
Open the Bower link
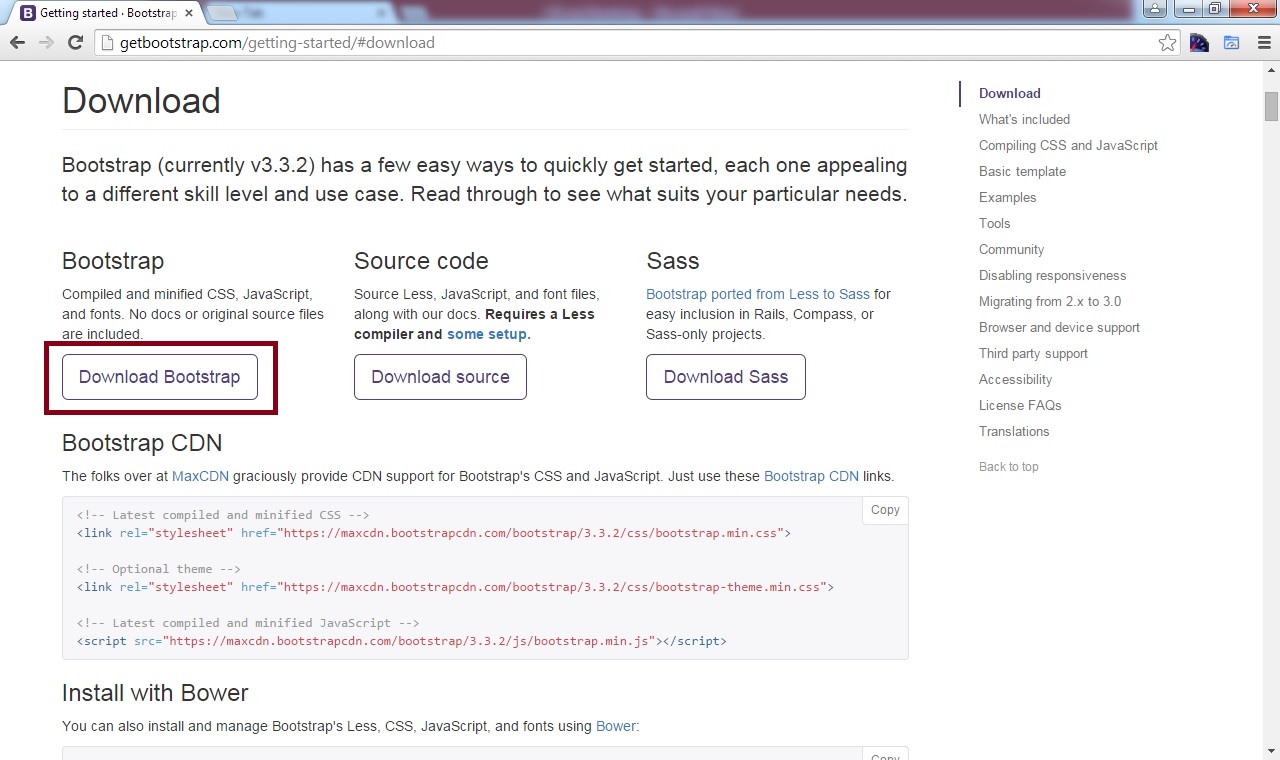click(x=615, y=726)
